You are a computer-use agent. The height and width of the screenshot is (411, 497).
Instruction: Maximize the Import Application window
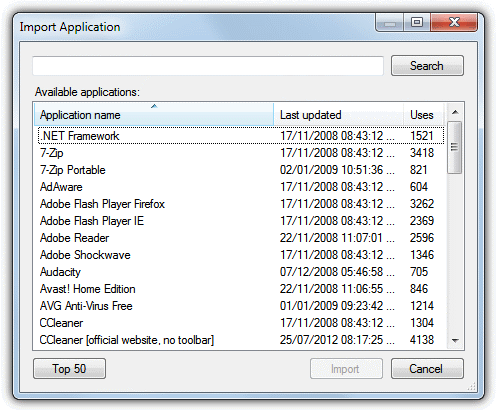click(417, 23)
